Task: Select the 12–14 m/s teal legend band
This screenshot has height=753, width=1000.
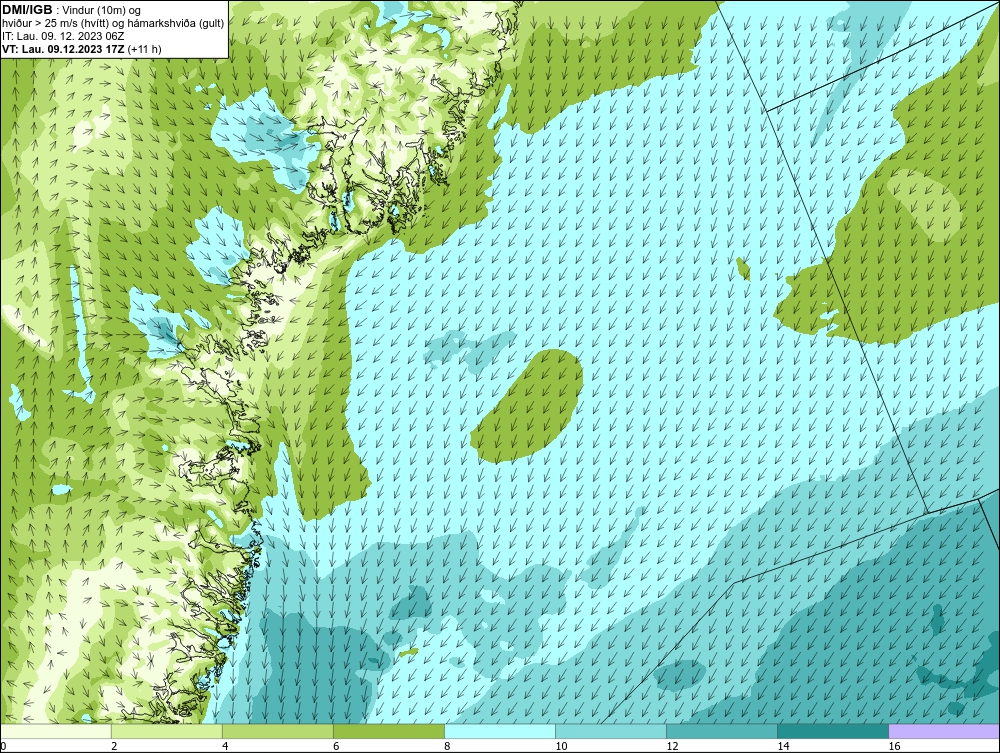Action: [721, 731]
